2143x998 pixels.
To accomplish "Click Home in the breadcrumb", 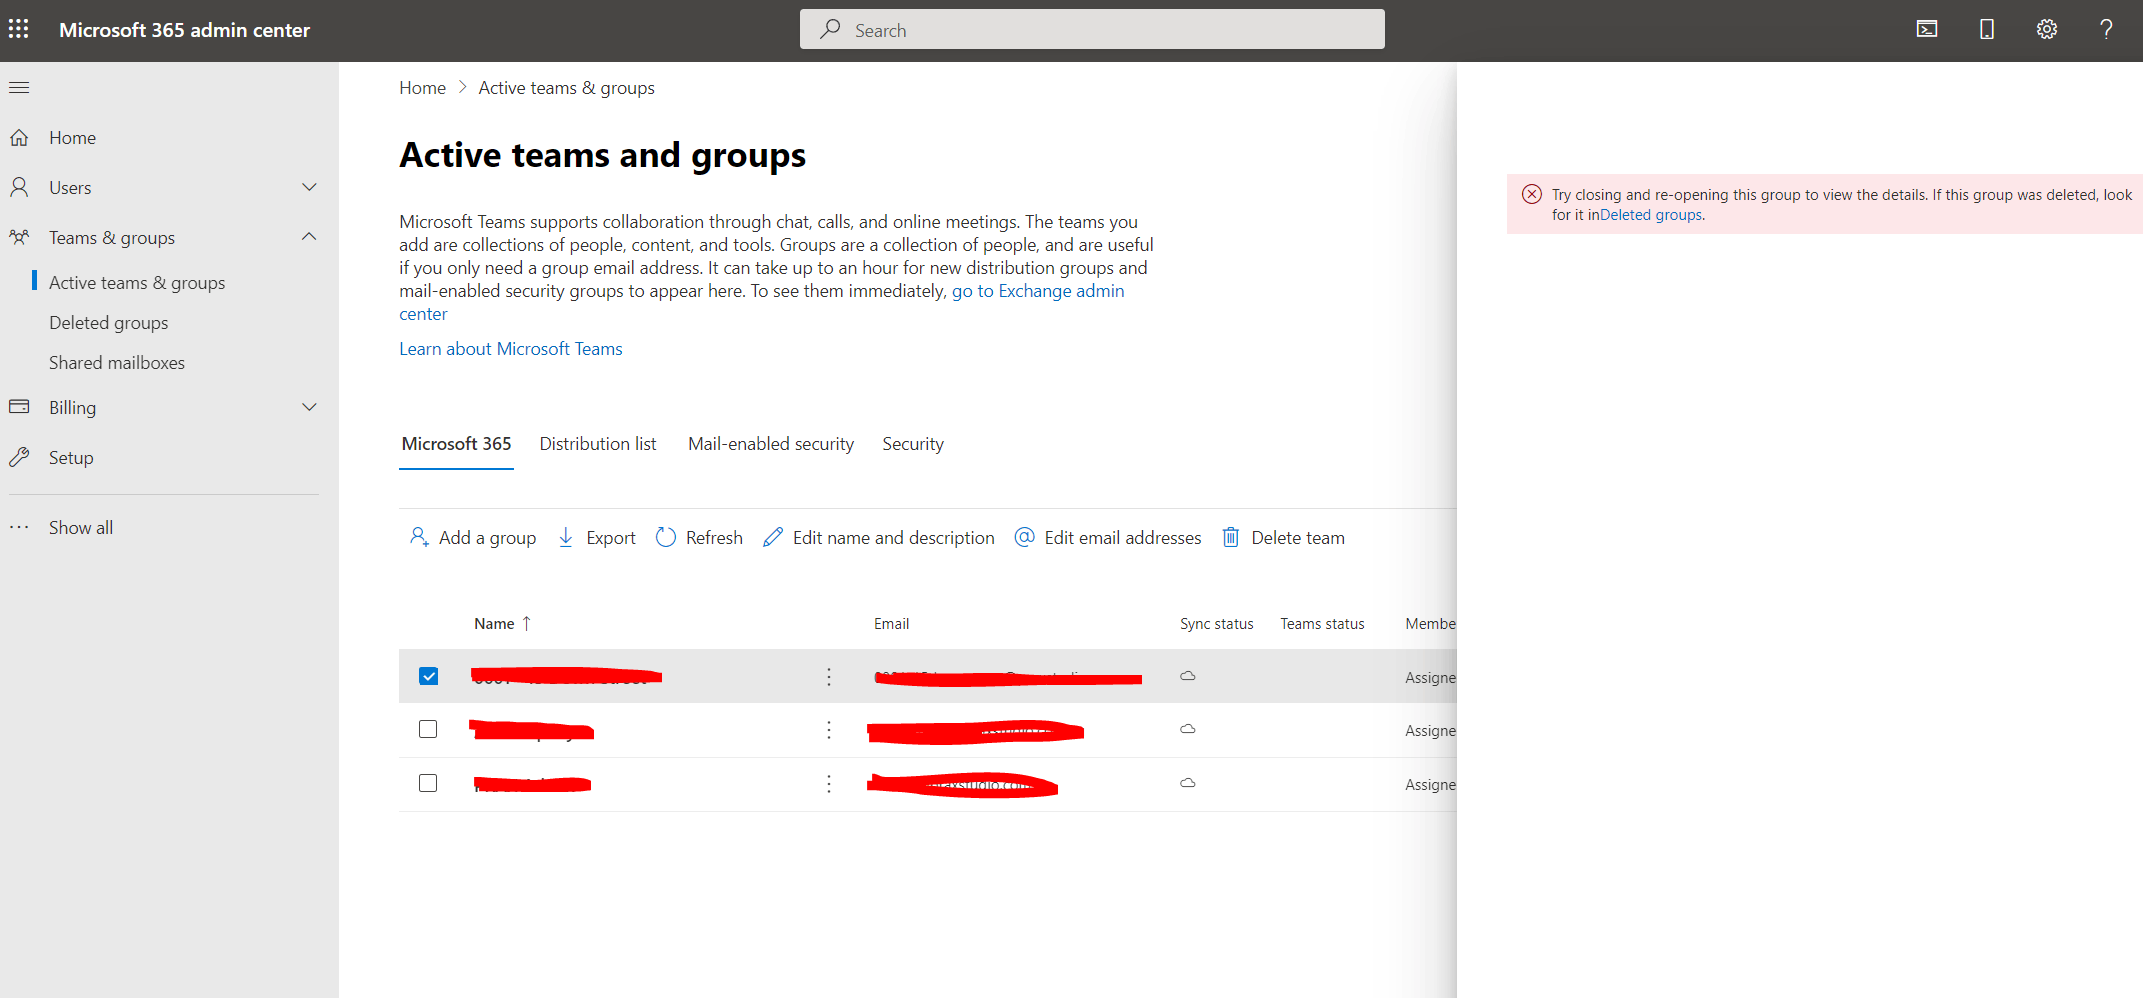I will coord(423,88).
